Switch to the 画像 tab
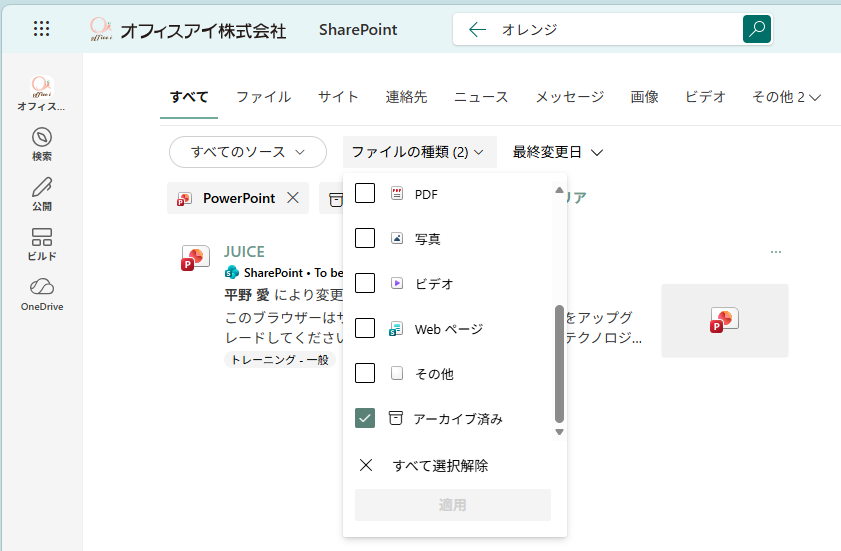The width and height of the screenshot is (841, 551). [644, 97]
